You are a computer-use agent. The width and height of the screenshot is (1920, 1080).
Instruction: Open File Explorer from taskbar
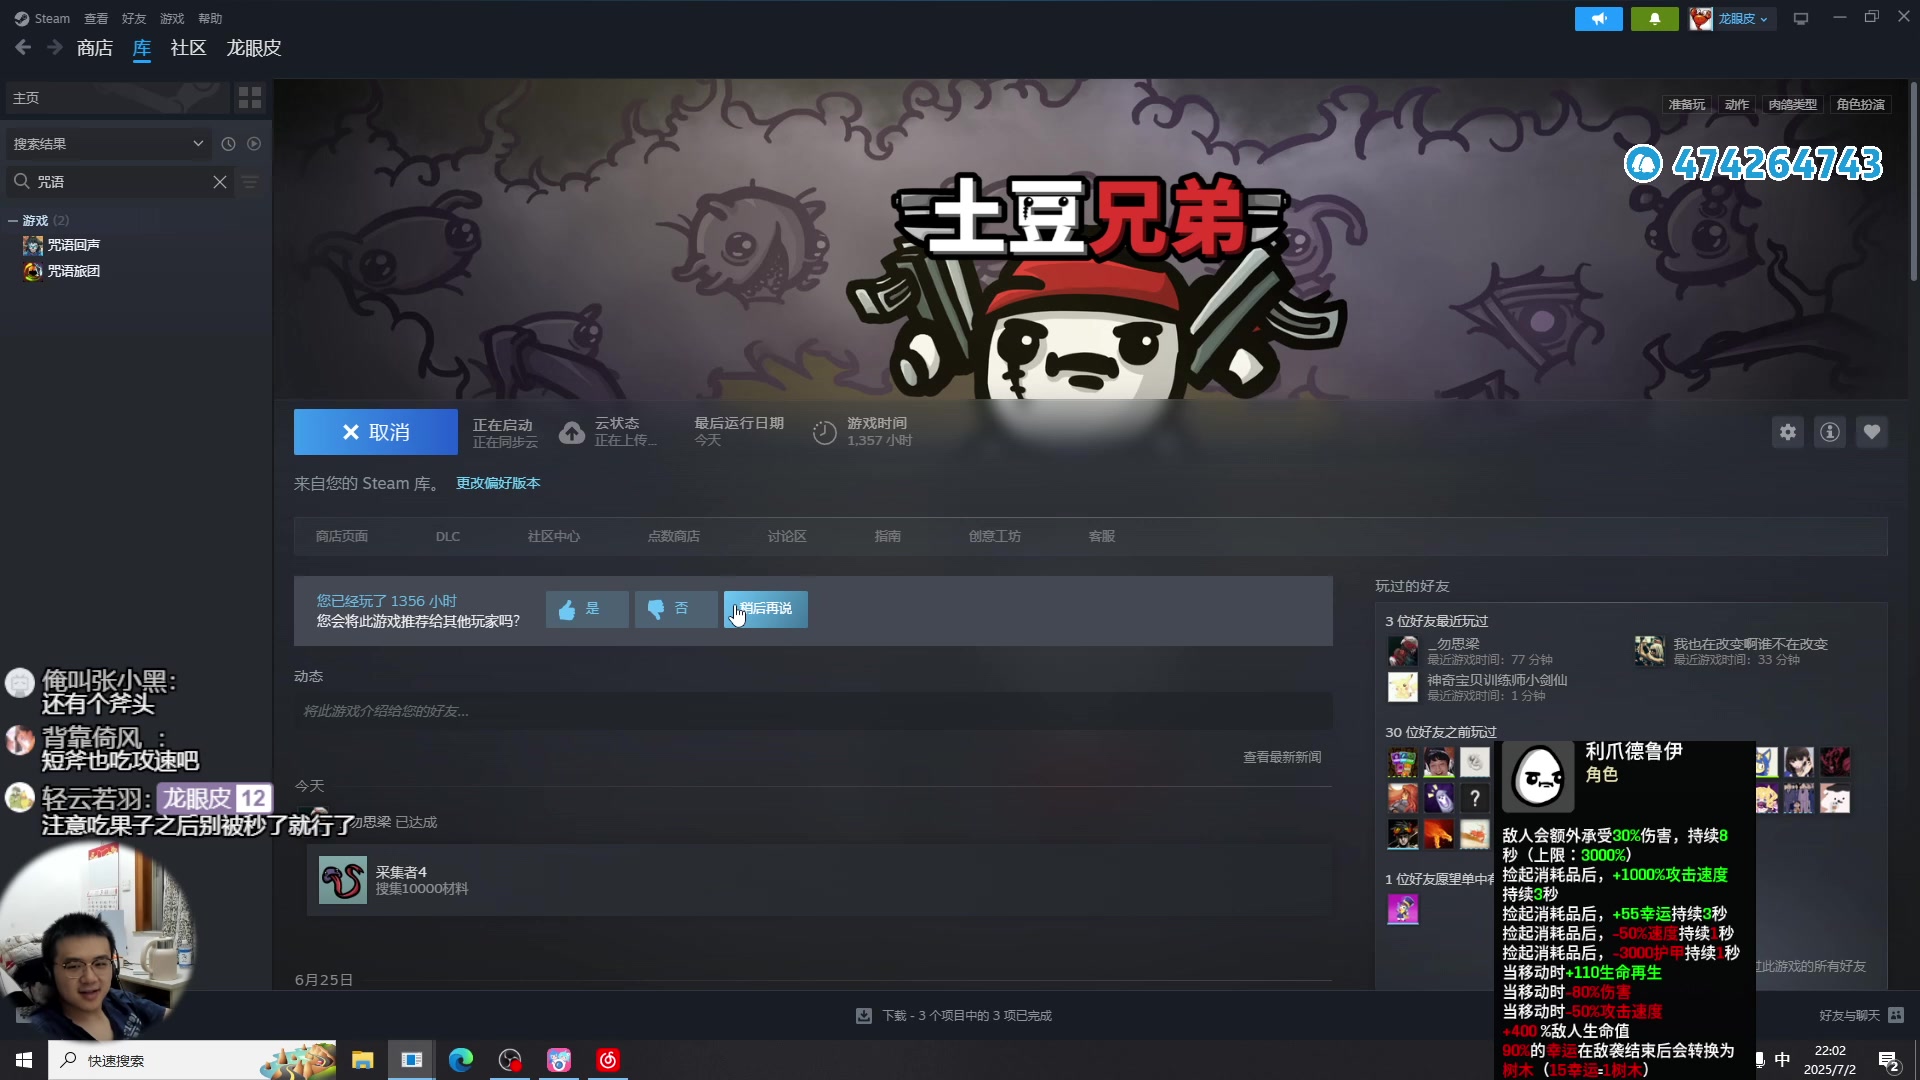[362, 1060]
